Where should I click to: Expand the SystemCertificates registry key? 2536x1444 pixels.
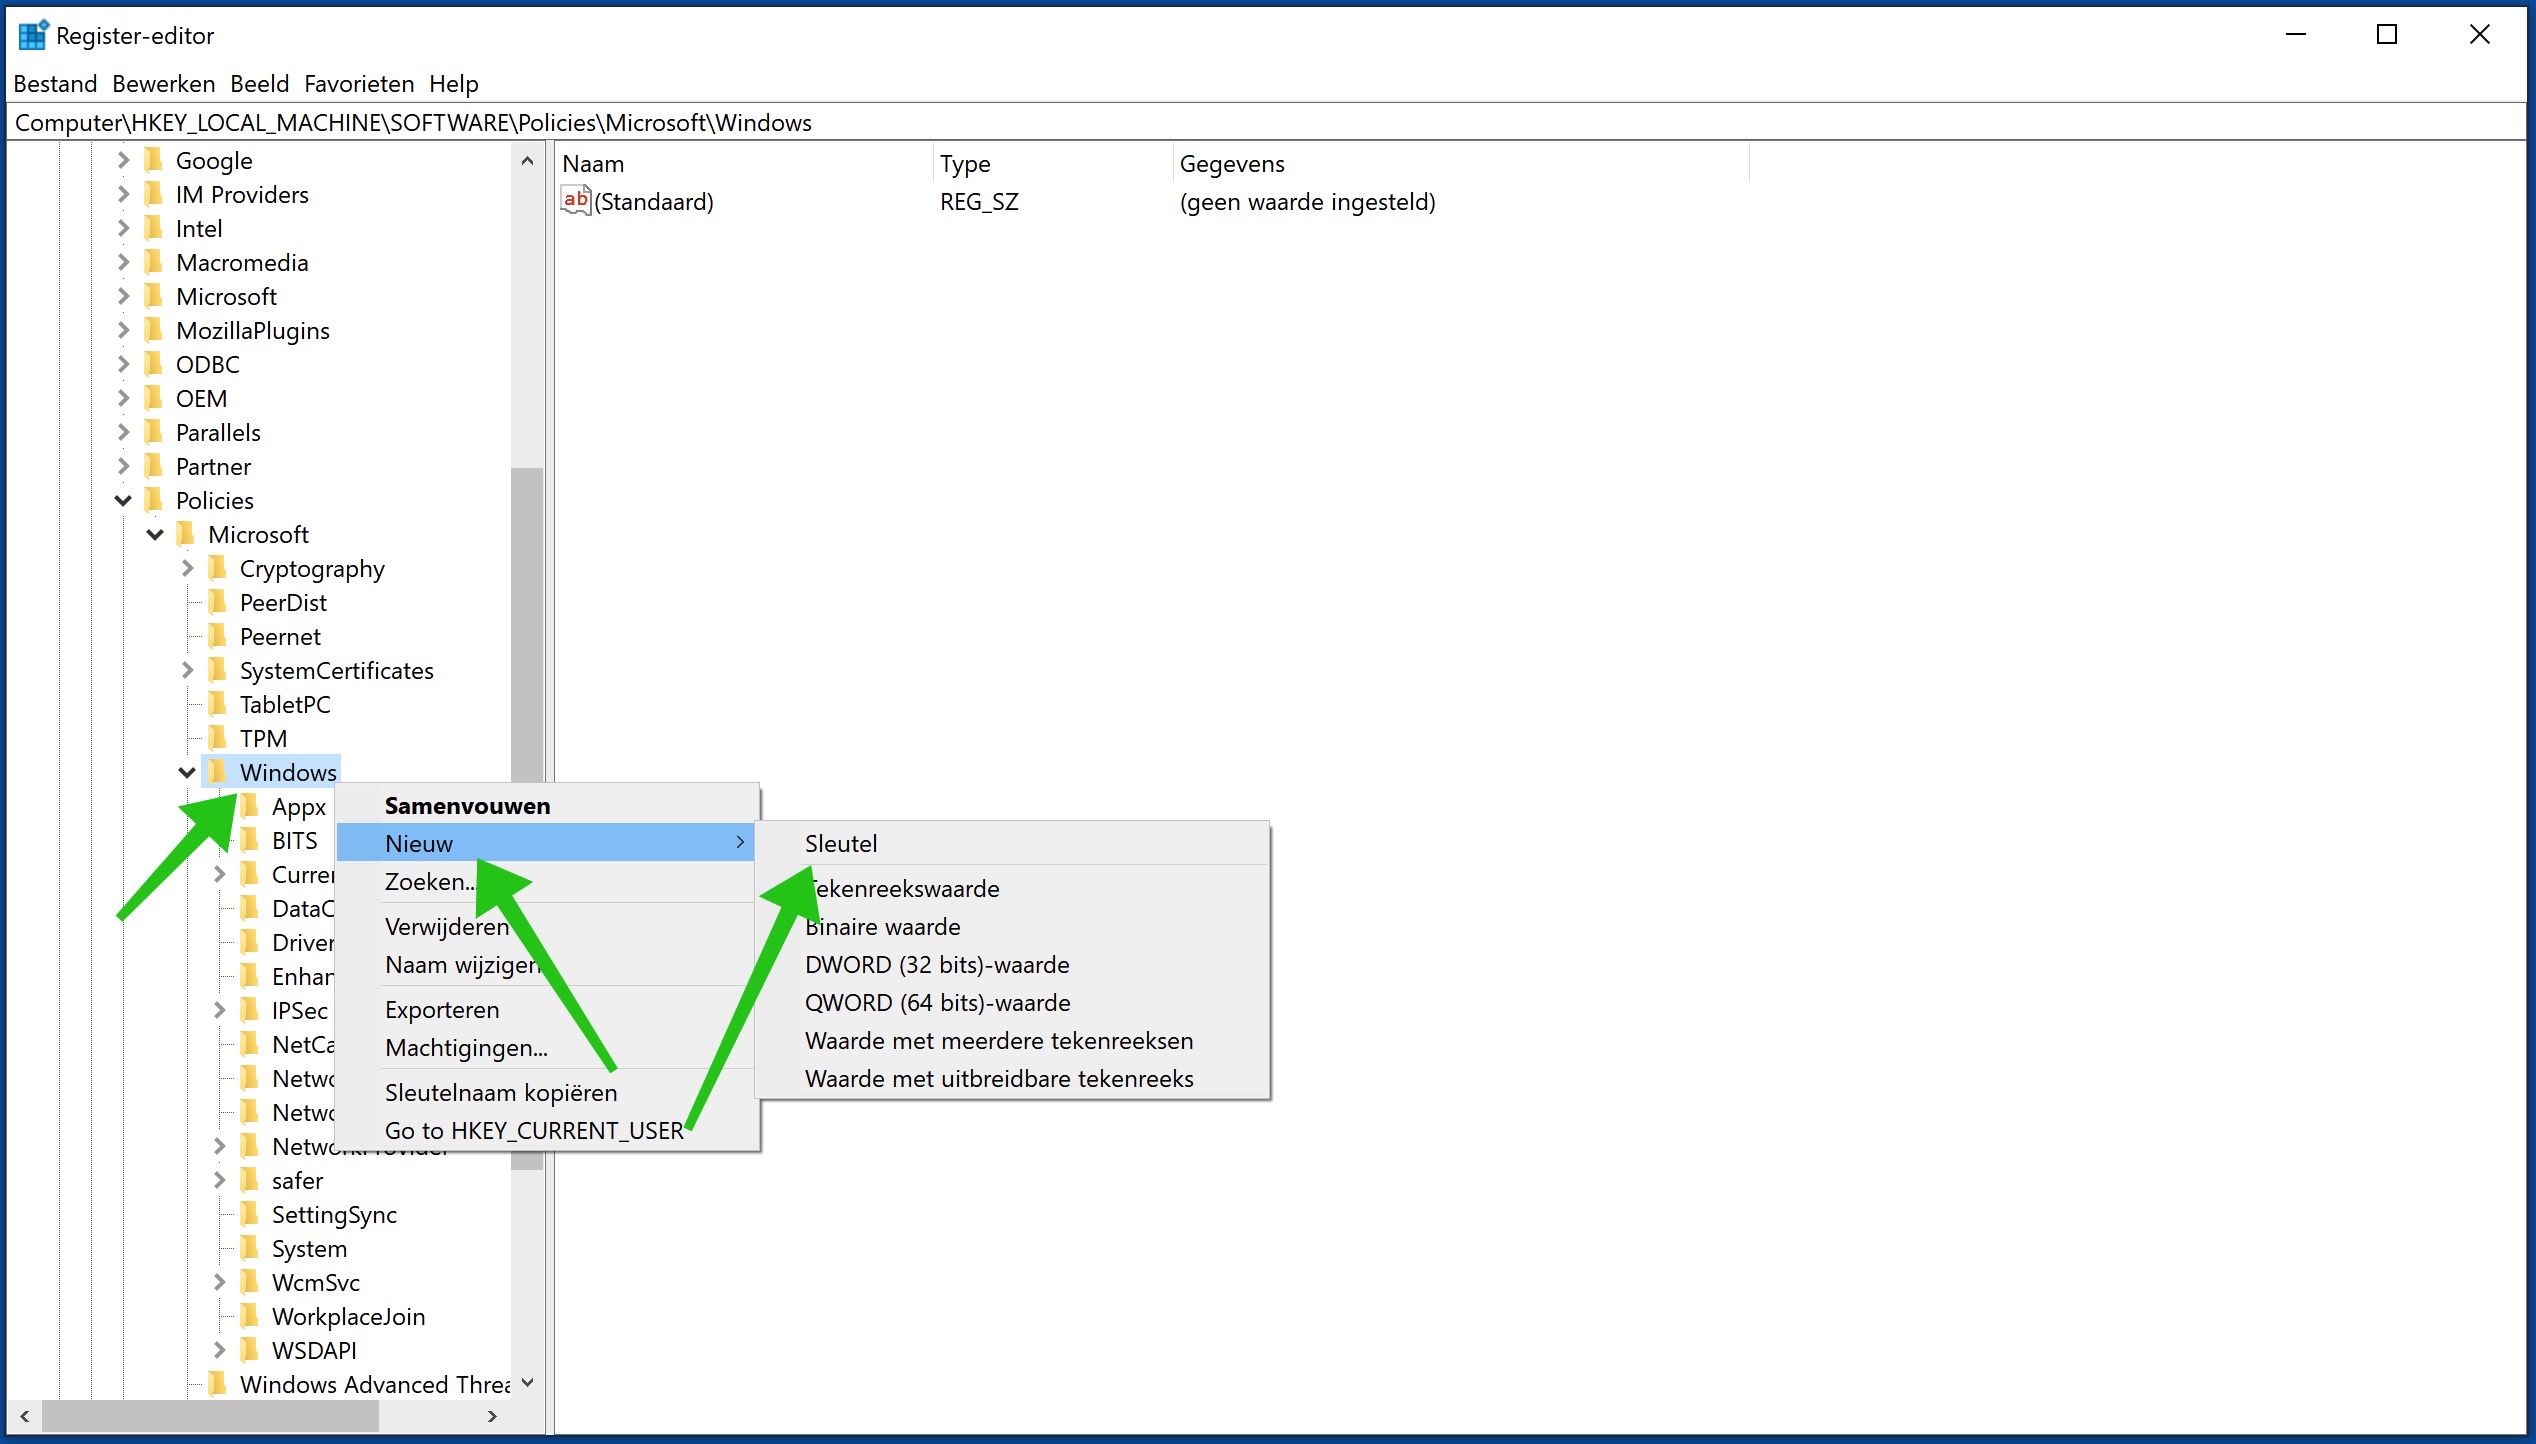click(186, 671)
